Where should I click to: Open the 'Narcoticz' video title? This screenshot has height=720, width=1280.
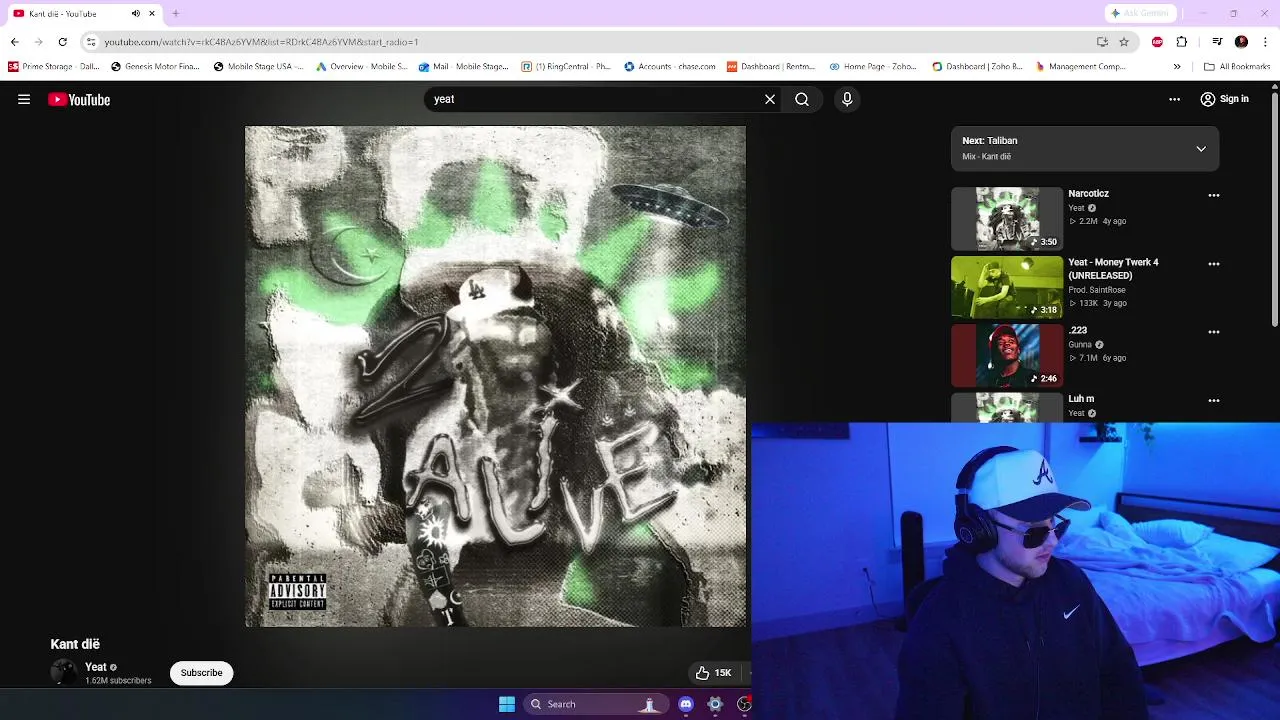pyautogui.click(x=1088, y=193)
